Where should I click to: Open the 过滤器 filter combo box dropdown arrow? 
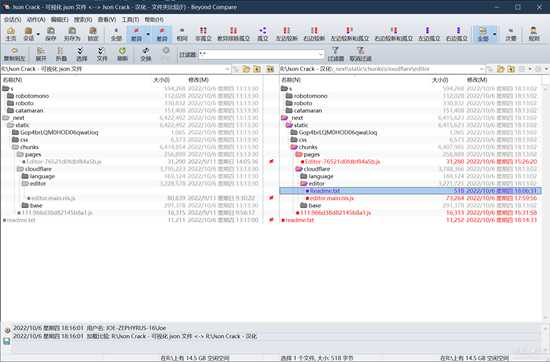click(321, 54)
